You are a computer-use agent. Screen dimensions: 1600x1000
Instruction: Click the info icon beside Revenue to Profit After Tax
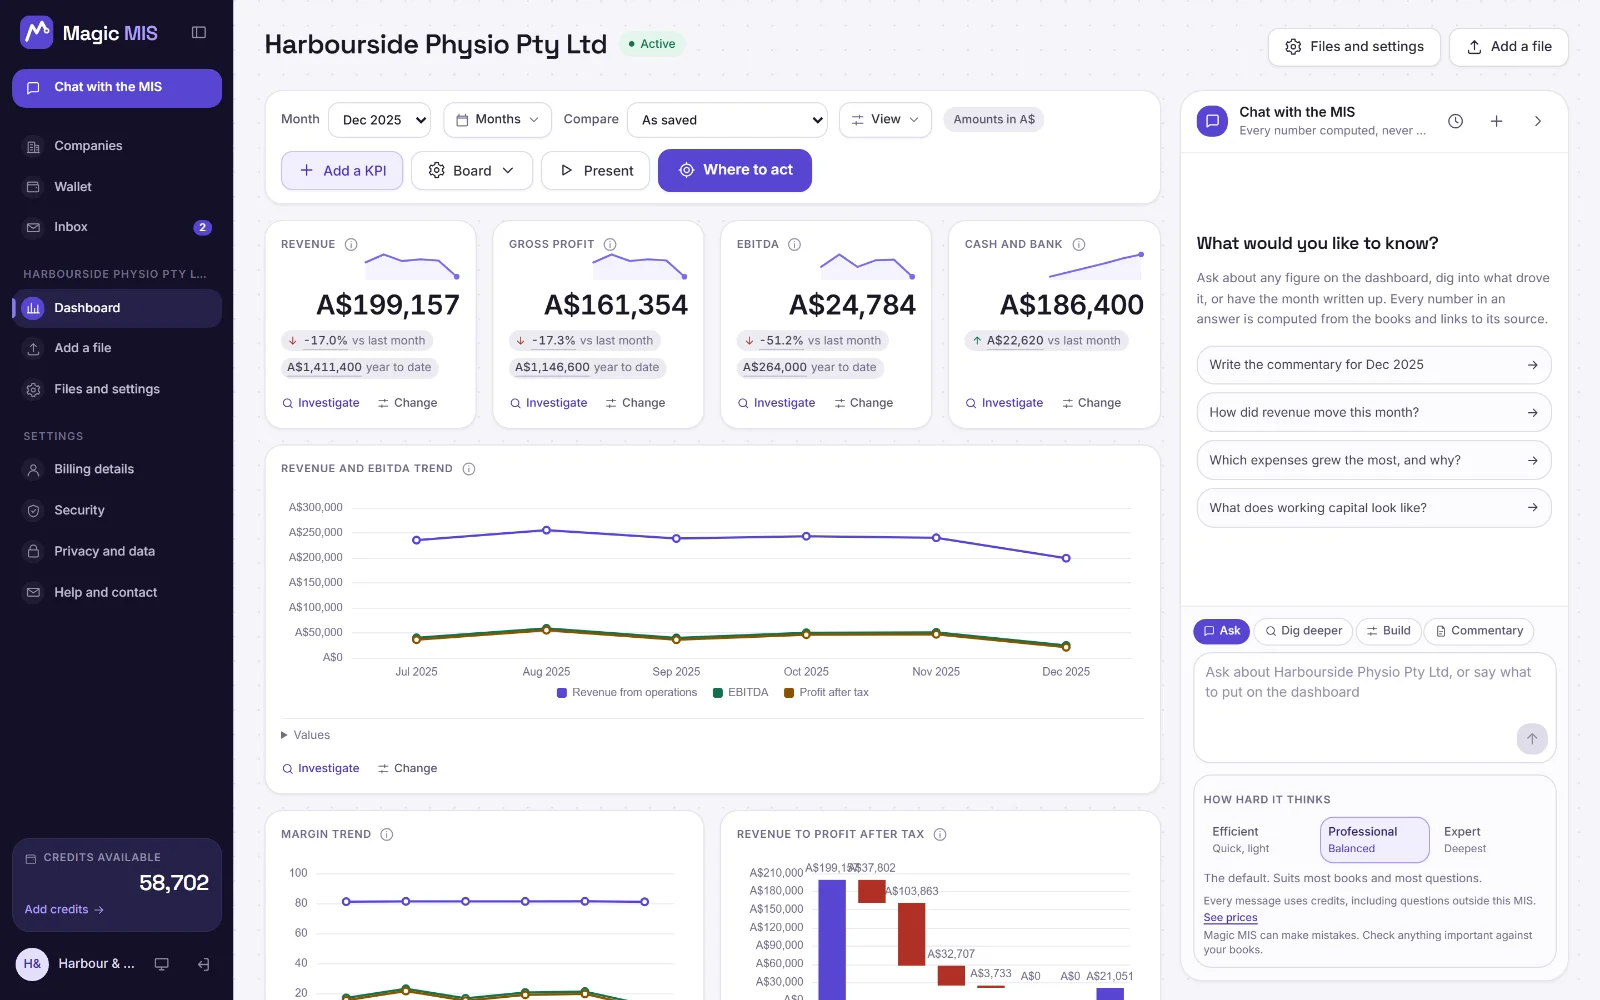[940, 834]
